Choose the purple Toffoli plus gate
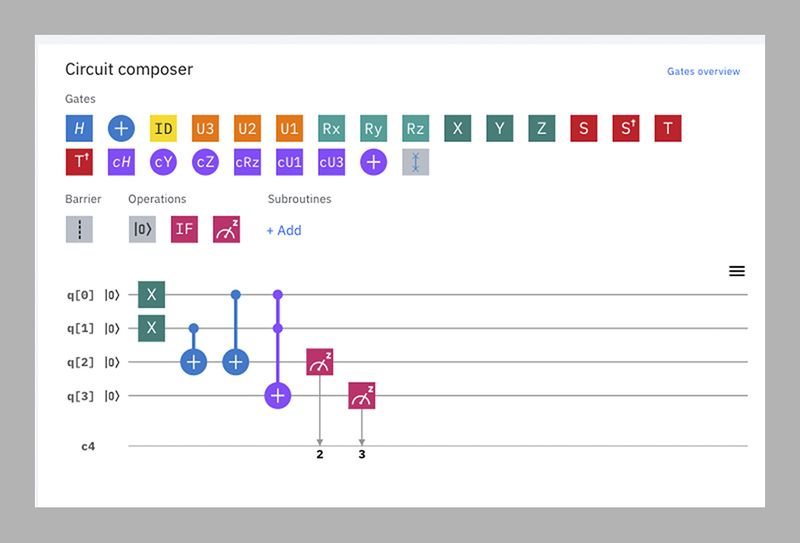Screen dimensions: 800x543 [373, 162]
